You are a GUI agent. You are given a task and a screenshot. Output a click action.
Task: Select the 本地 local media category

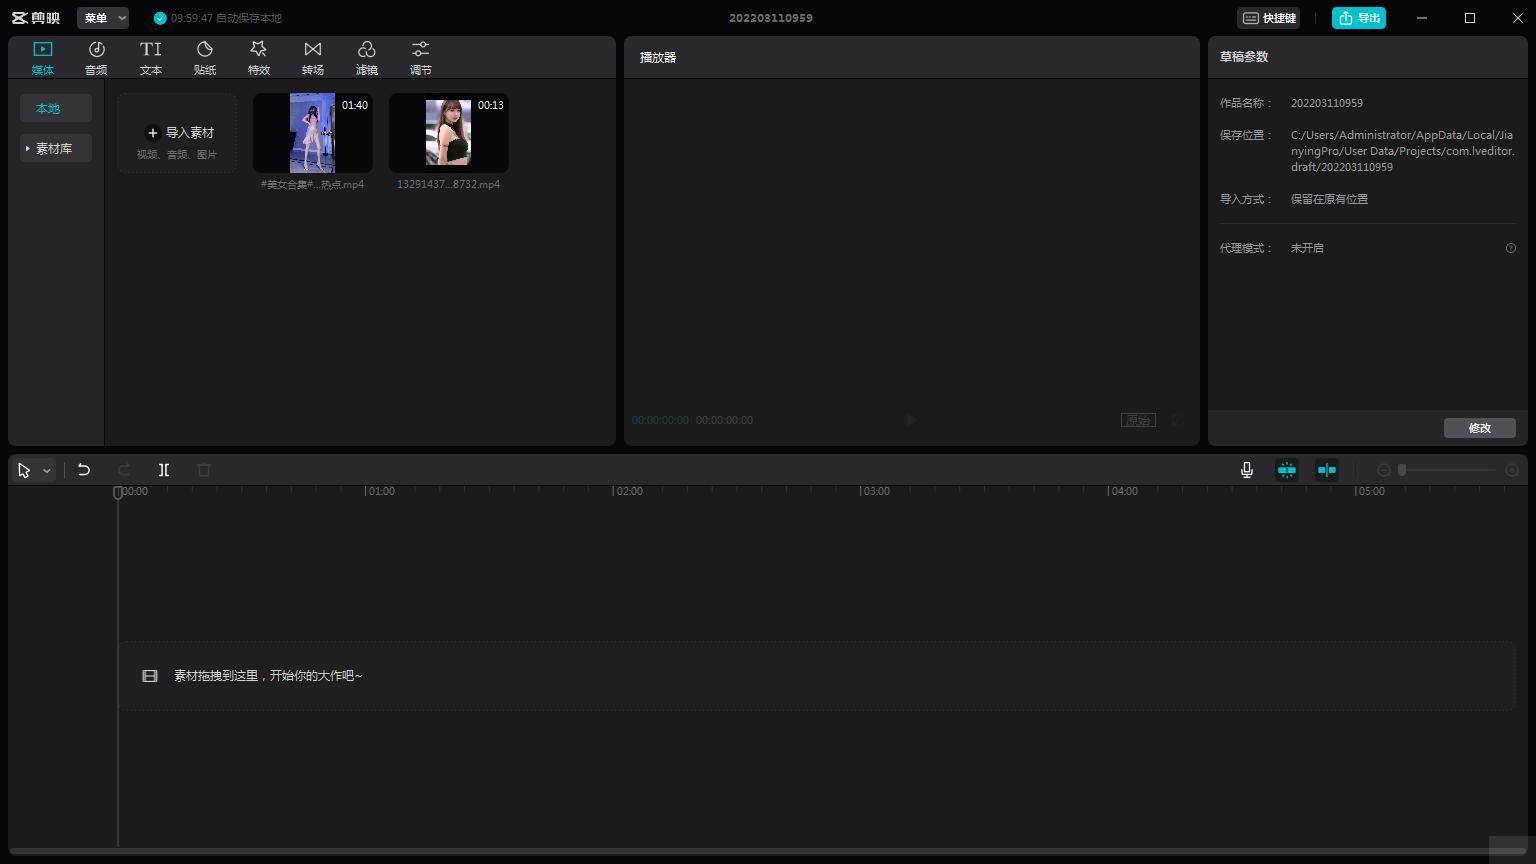coord(56,108)
